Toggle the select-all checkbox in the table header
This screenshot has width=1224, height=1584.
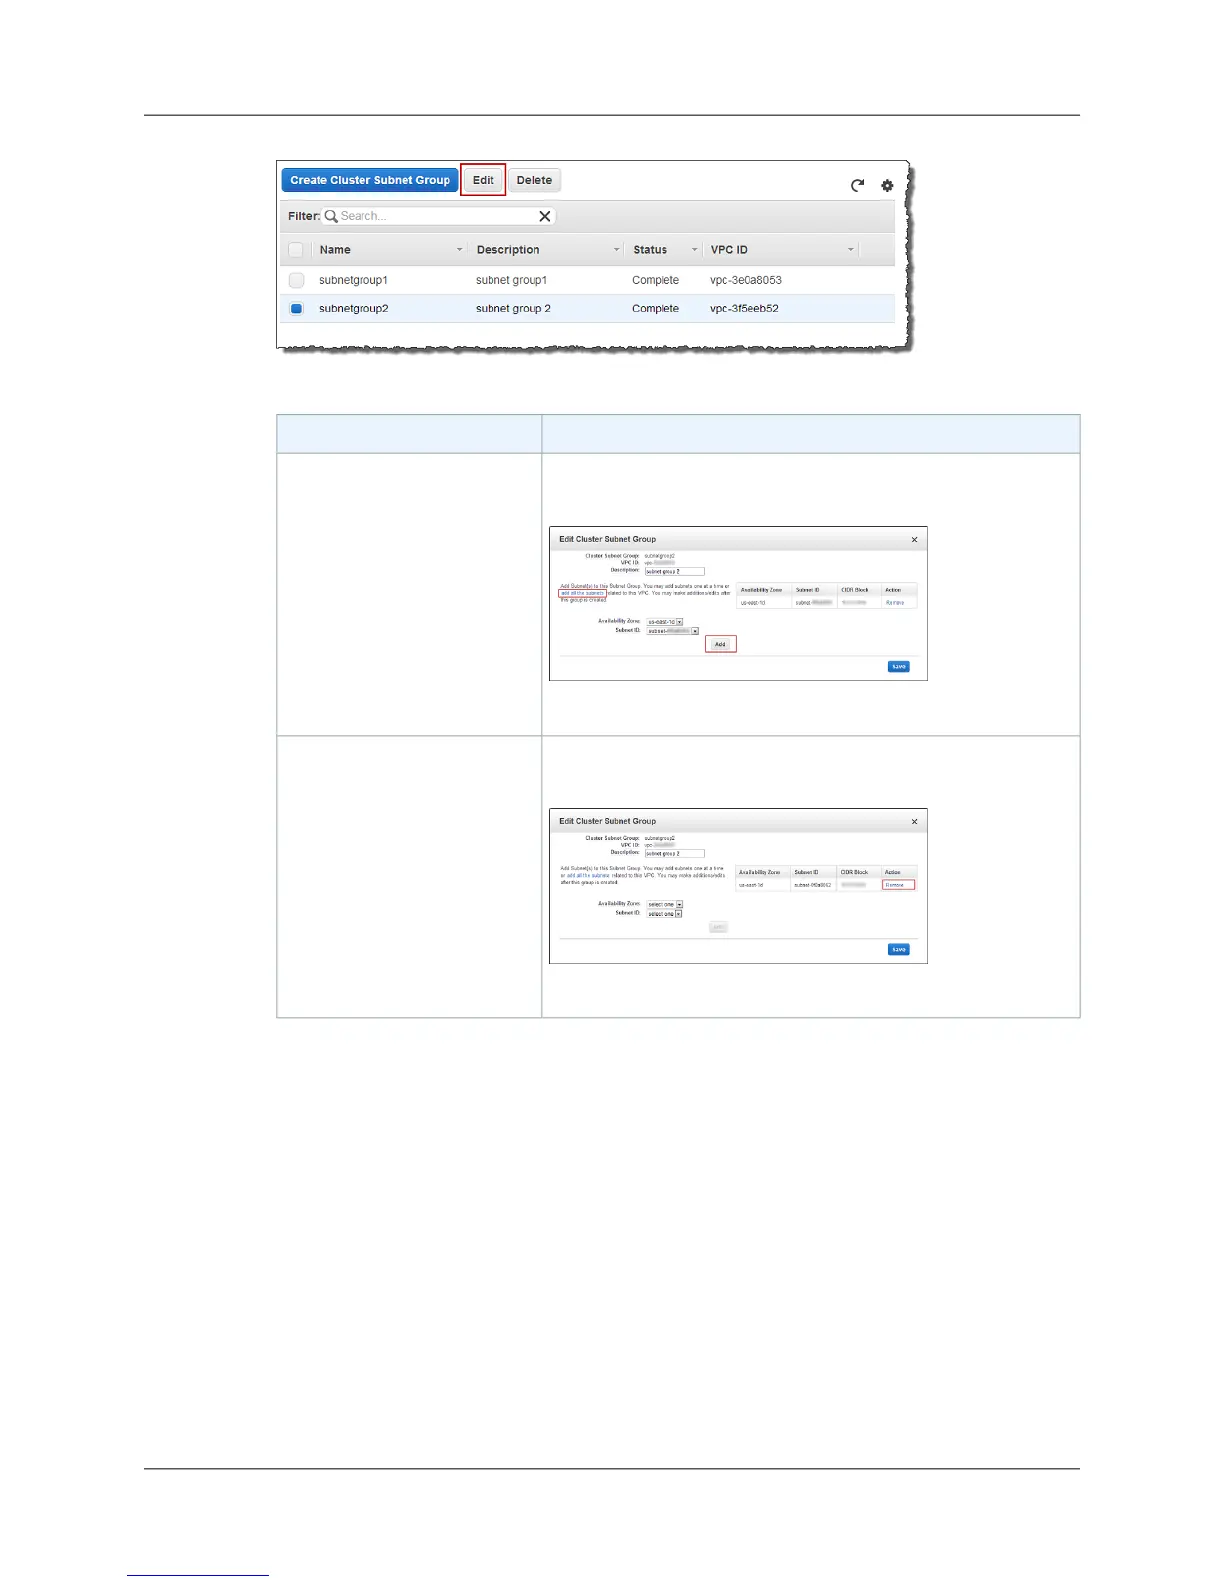(x=296, y=250)
